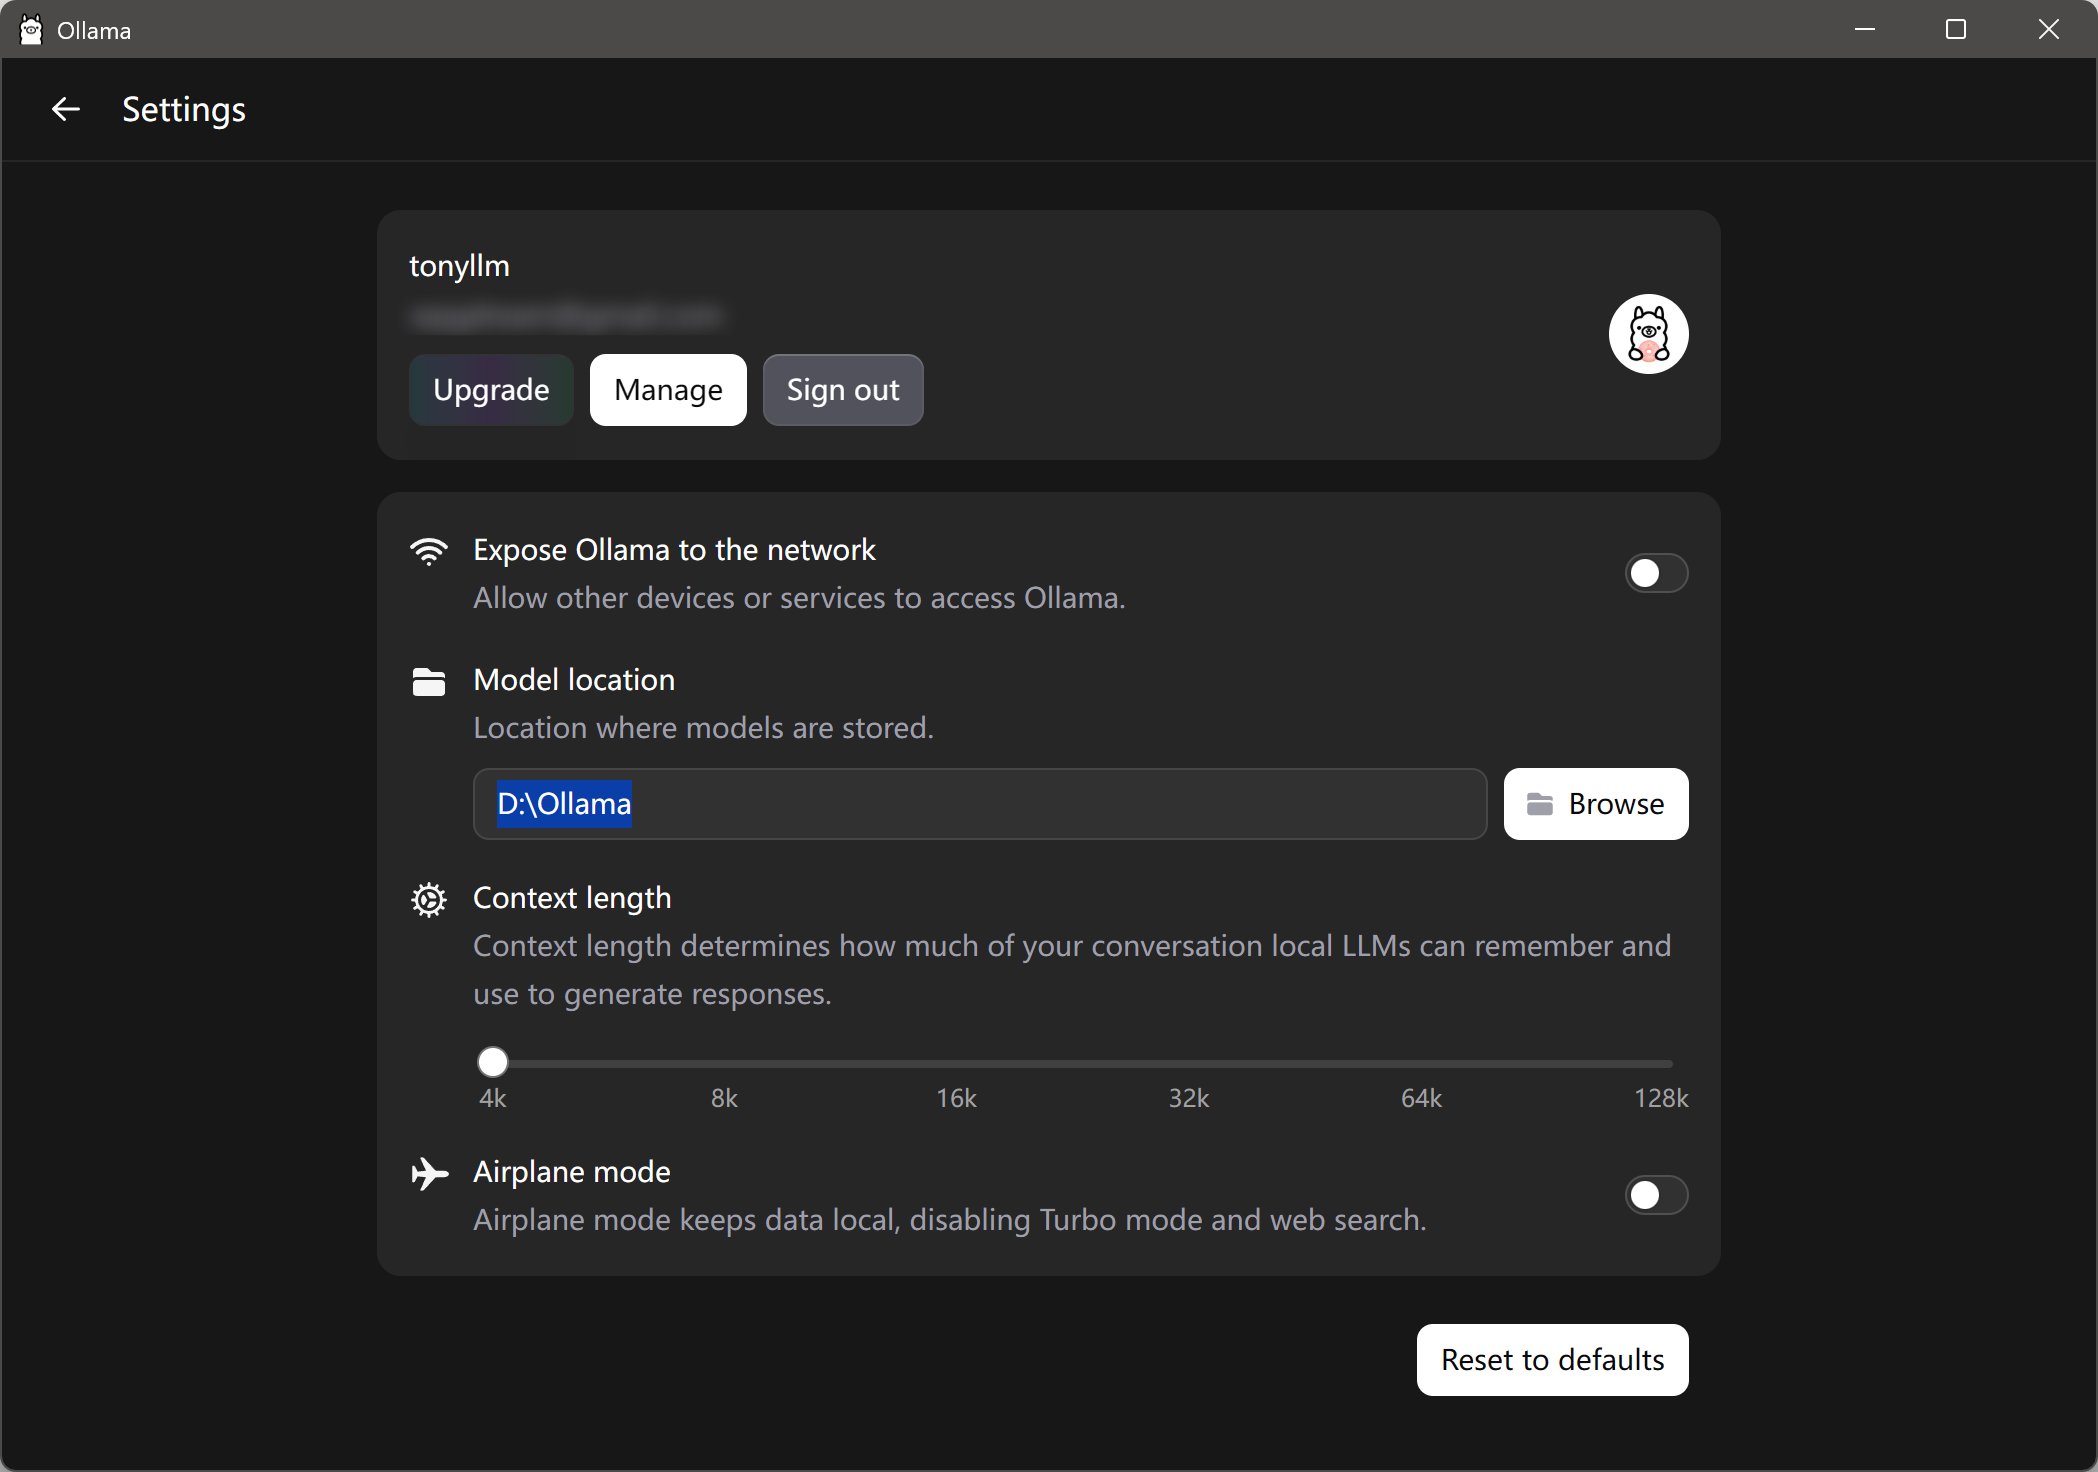This screenshot has height=1472, width=2098.
Task: Click the tonyllm username
Action: [459, 266]
